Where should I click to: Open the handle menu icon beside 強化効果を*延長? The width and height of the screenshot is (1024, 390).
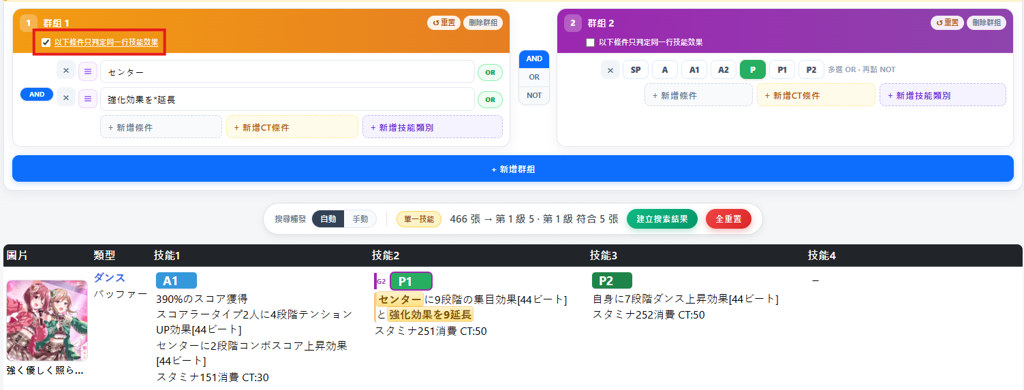[x=88, y=99]
